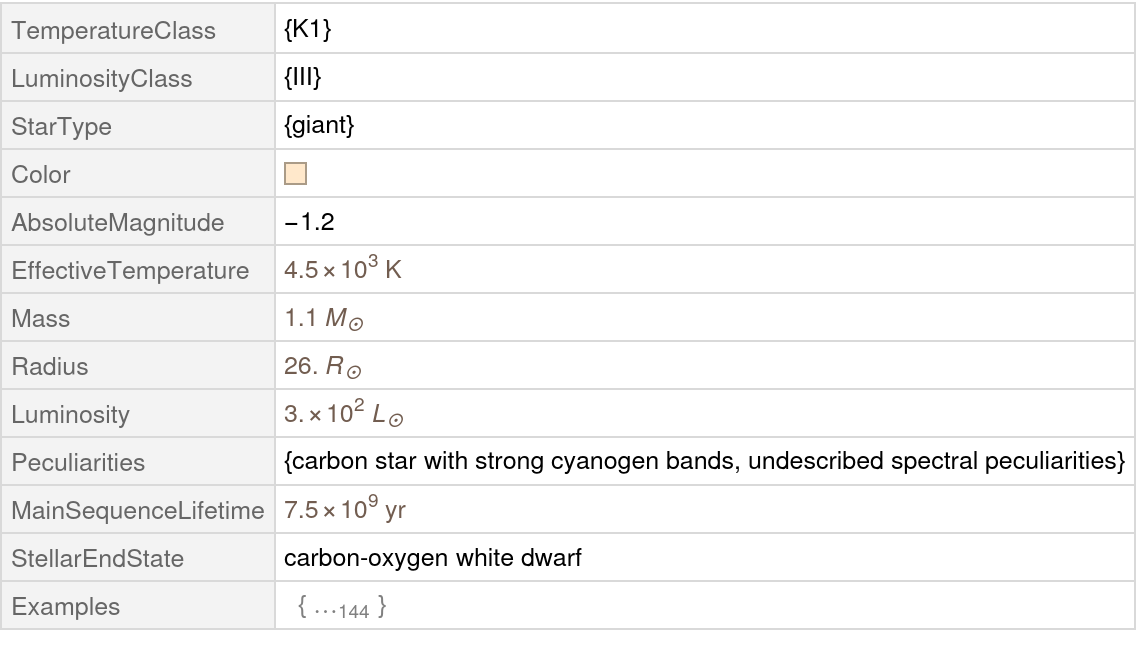Click the peach color swatch in Color row
The height and width of the screenshot is (660, 1136).
pos(295,174)
